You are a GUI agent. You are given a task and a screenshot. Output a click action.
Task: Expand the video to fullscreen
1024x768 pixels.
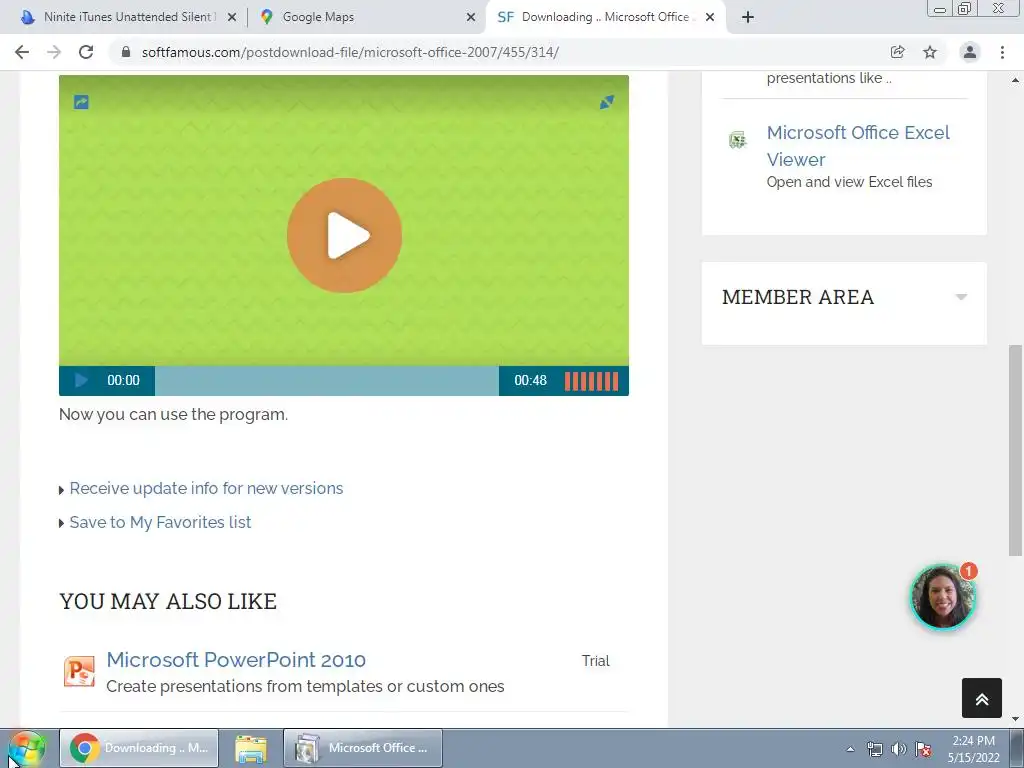pos(607,102)
